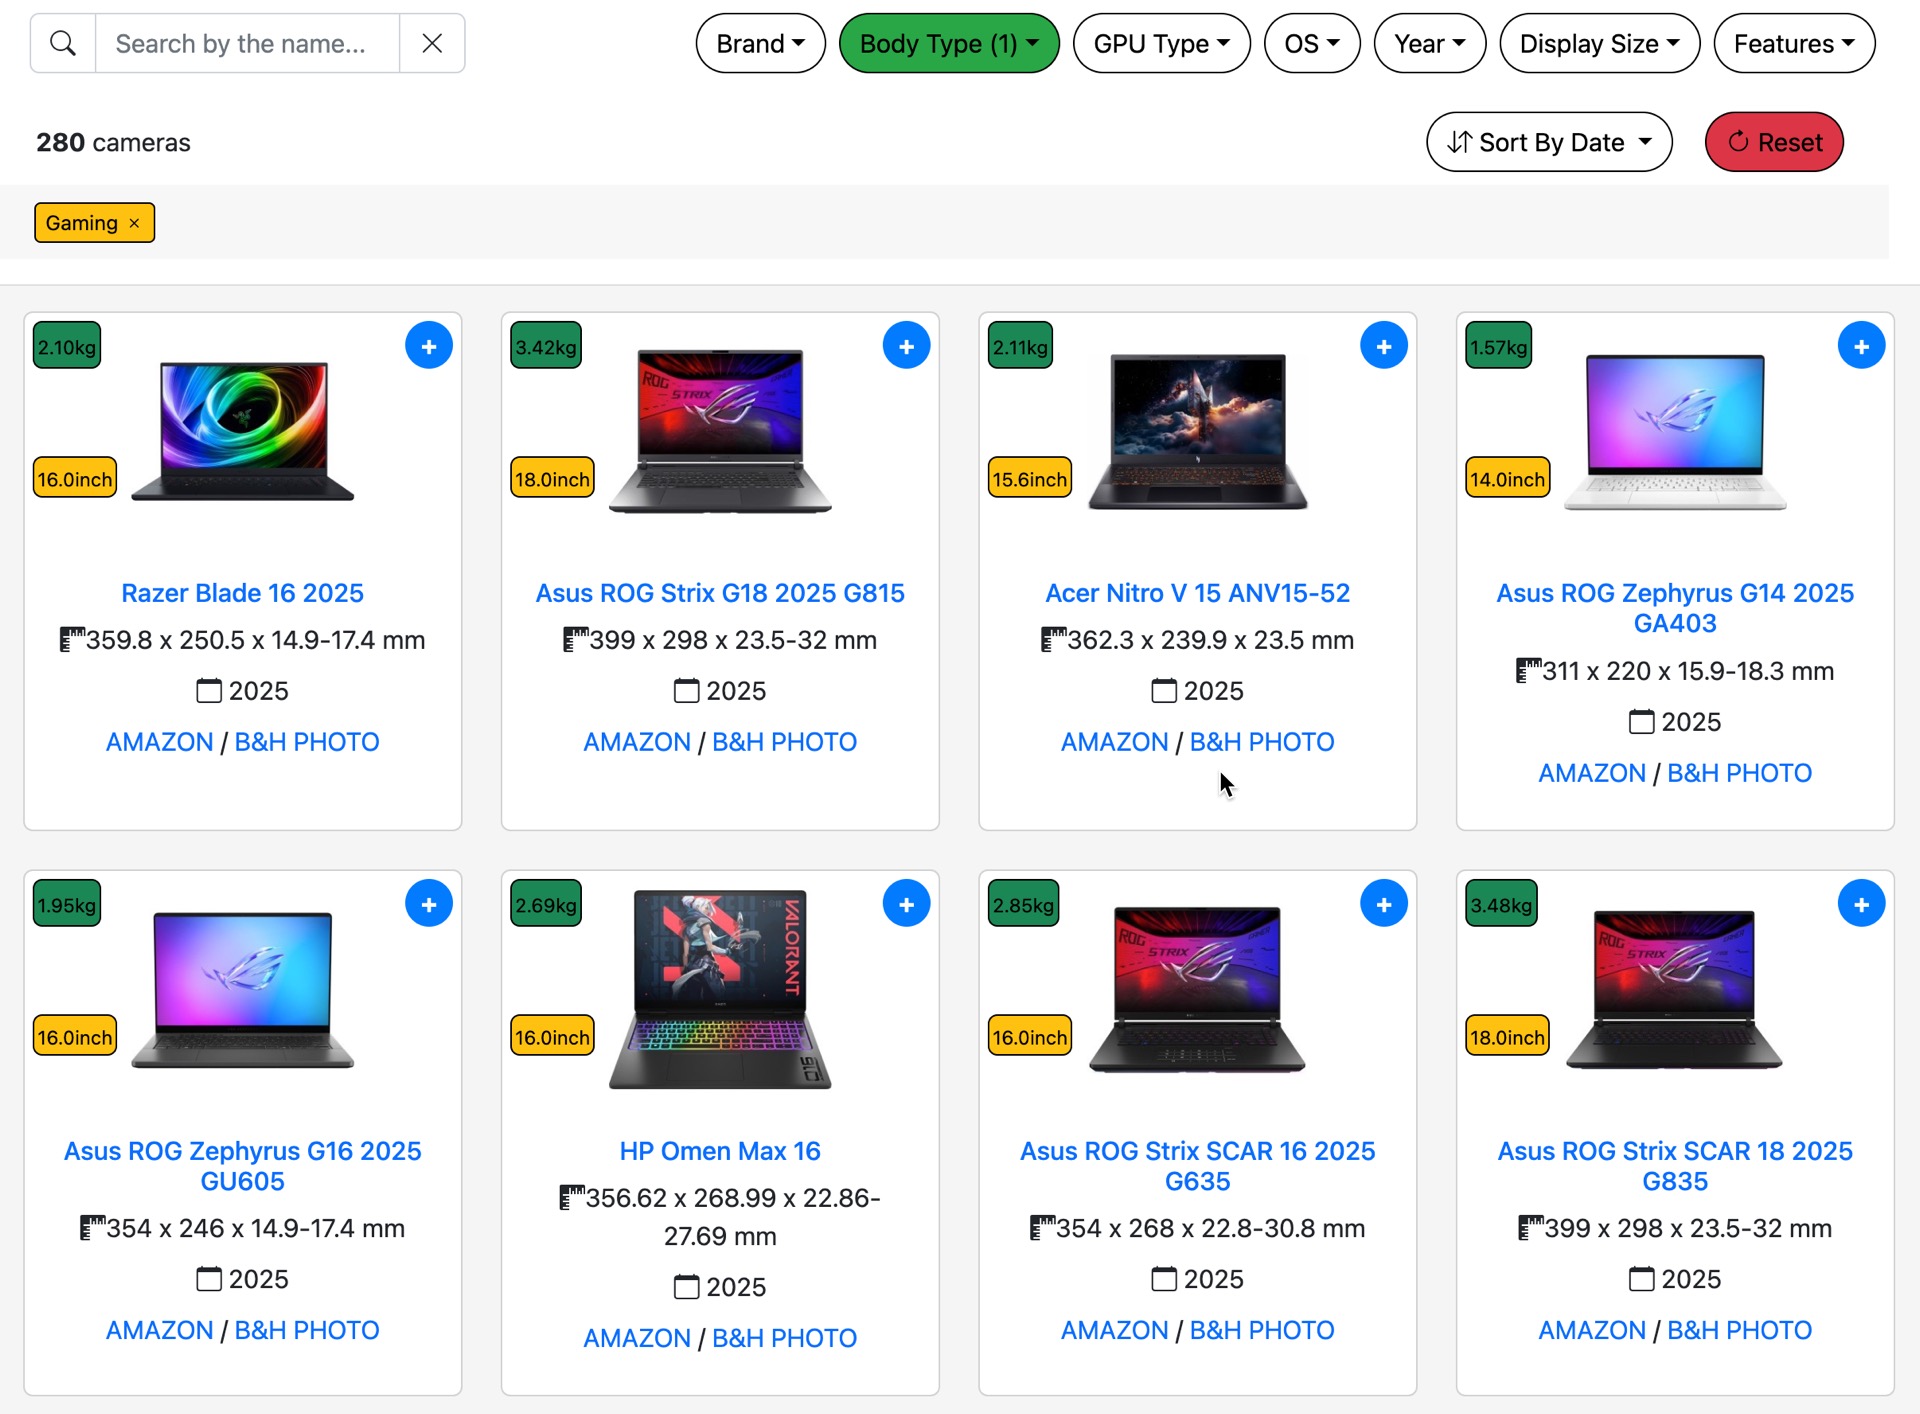This screenshot has height=1414, width=1920.
Task: Open the GPU Type dropdown
Action: click(1161, 44)
